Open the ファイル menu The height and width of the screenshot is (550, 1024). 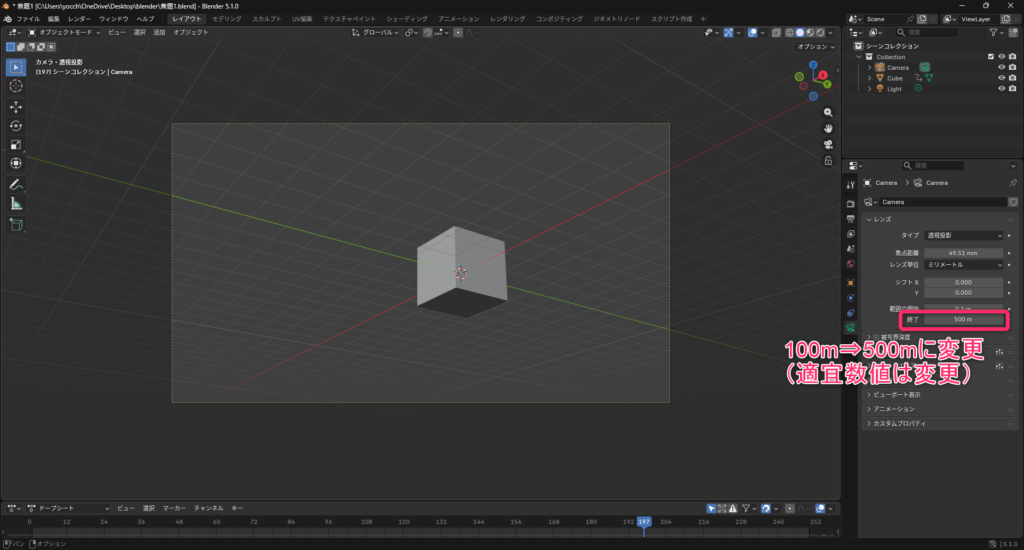click(x=28, y=19)
